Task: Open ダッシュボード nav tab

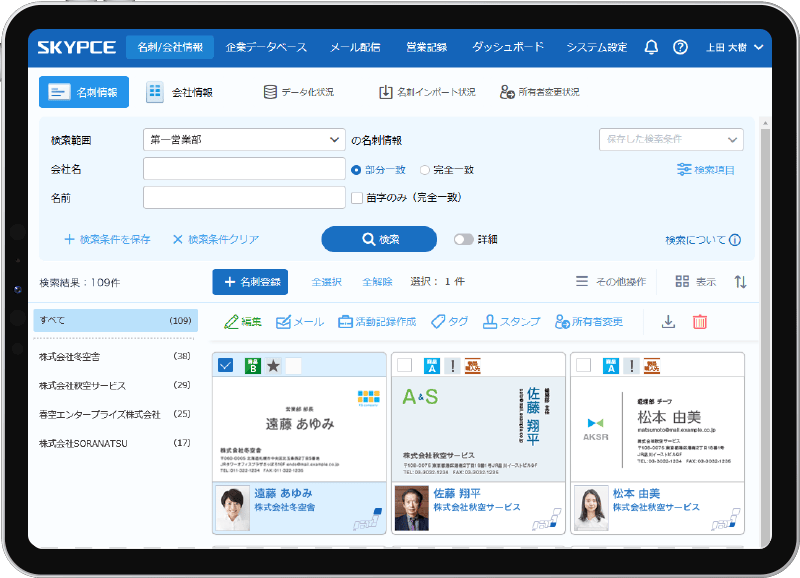Action: click(508, 47)
